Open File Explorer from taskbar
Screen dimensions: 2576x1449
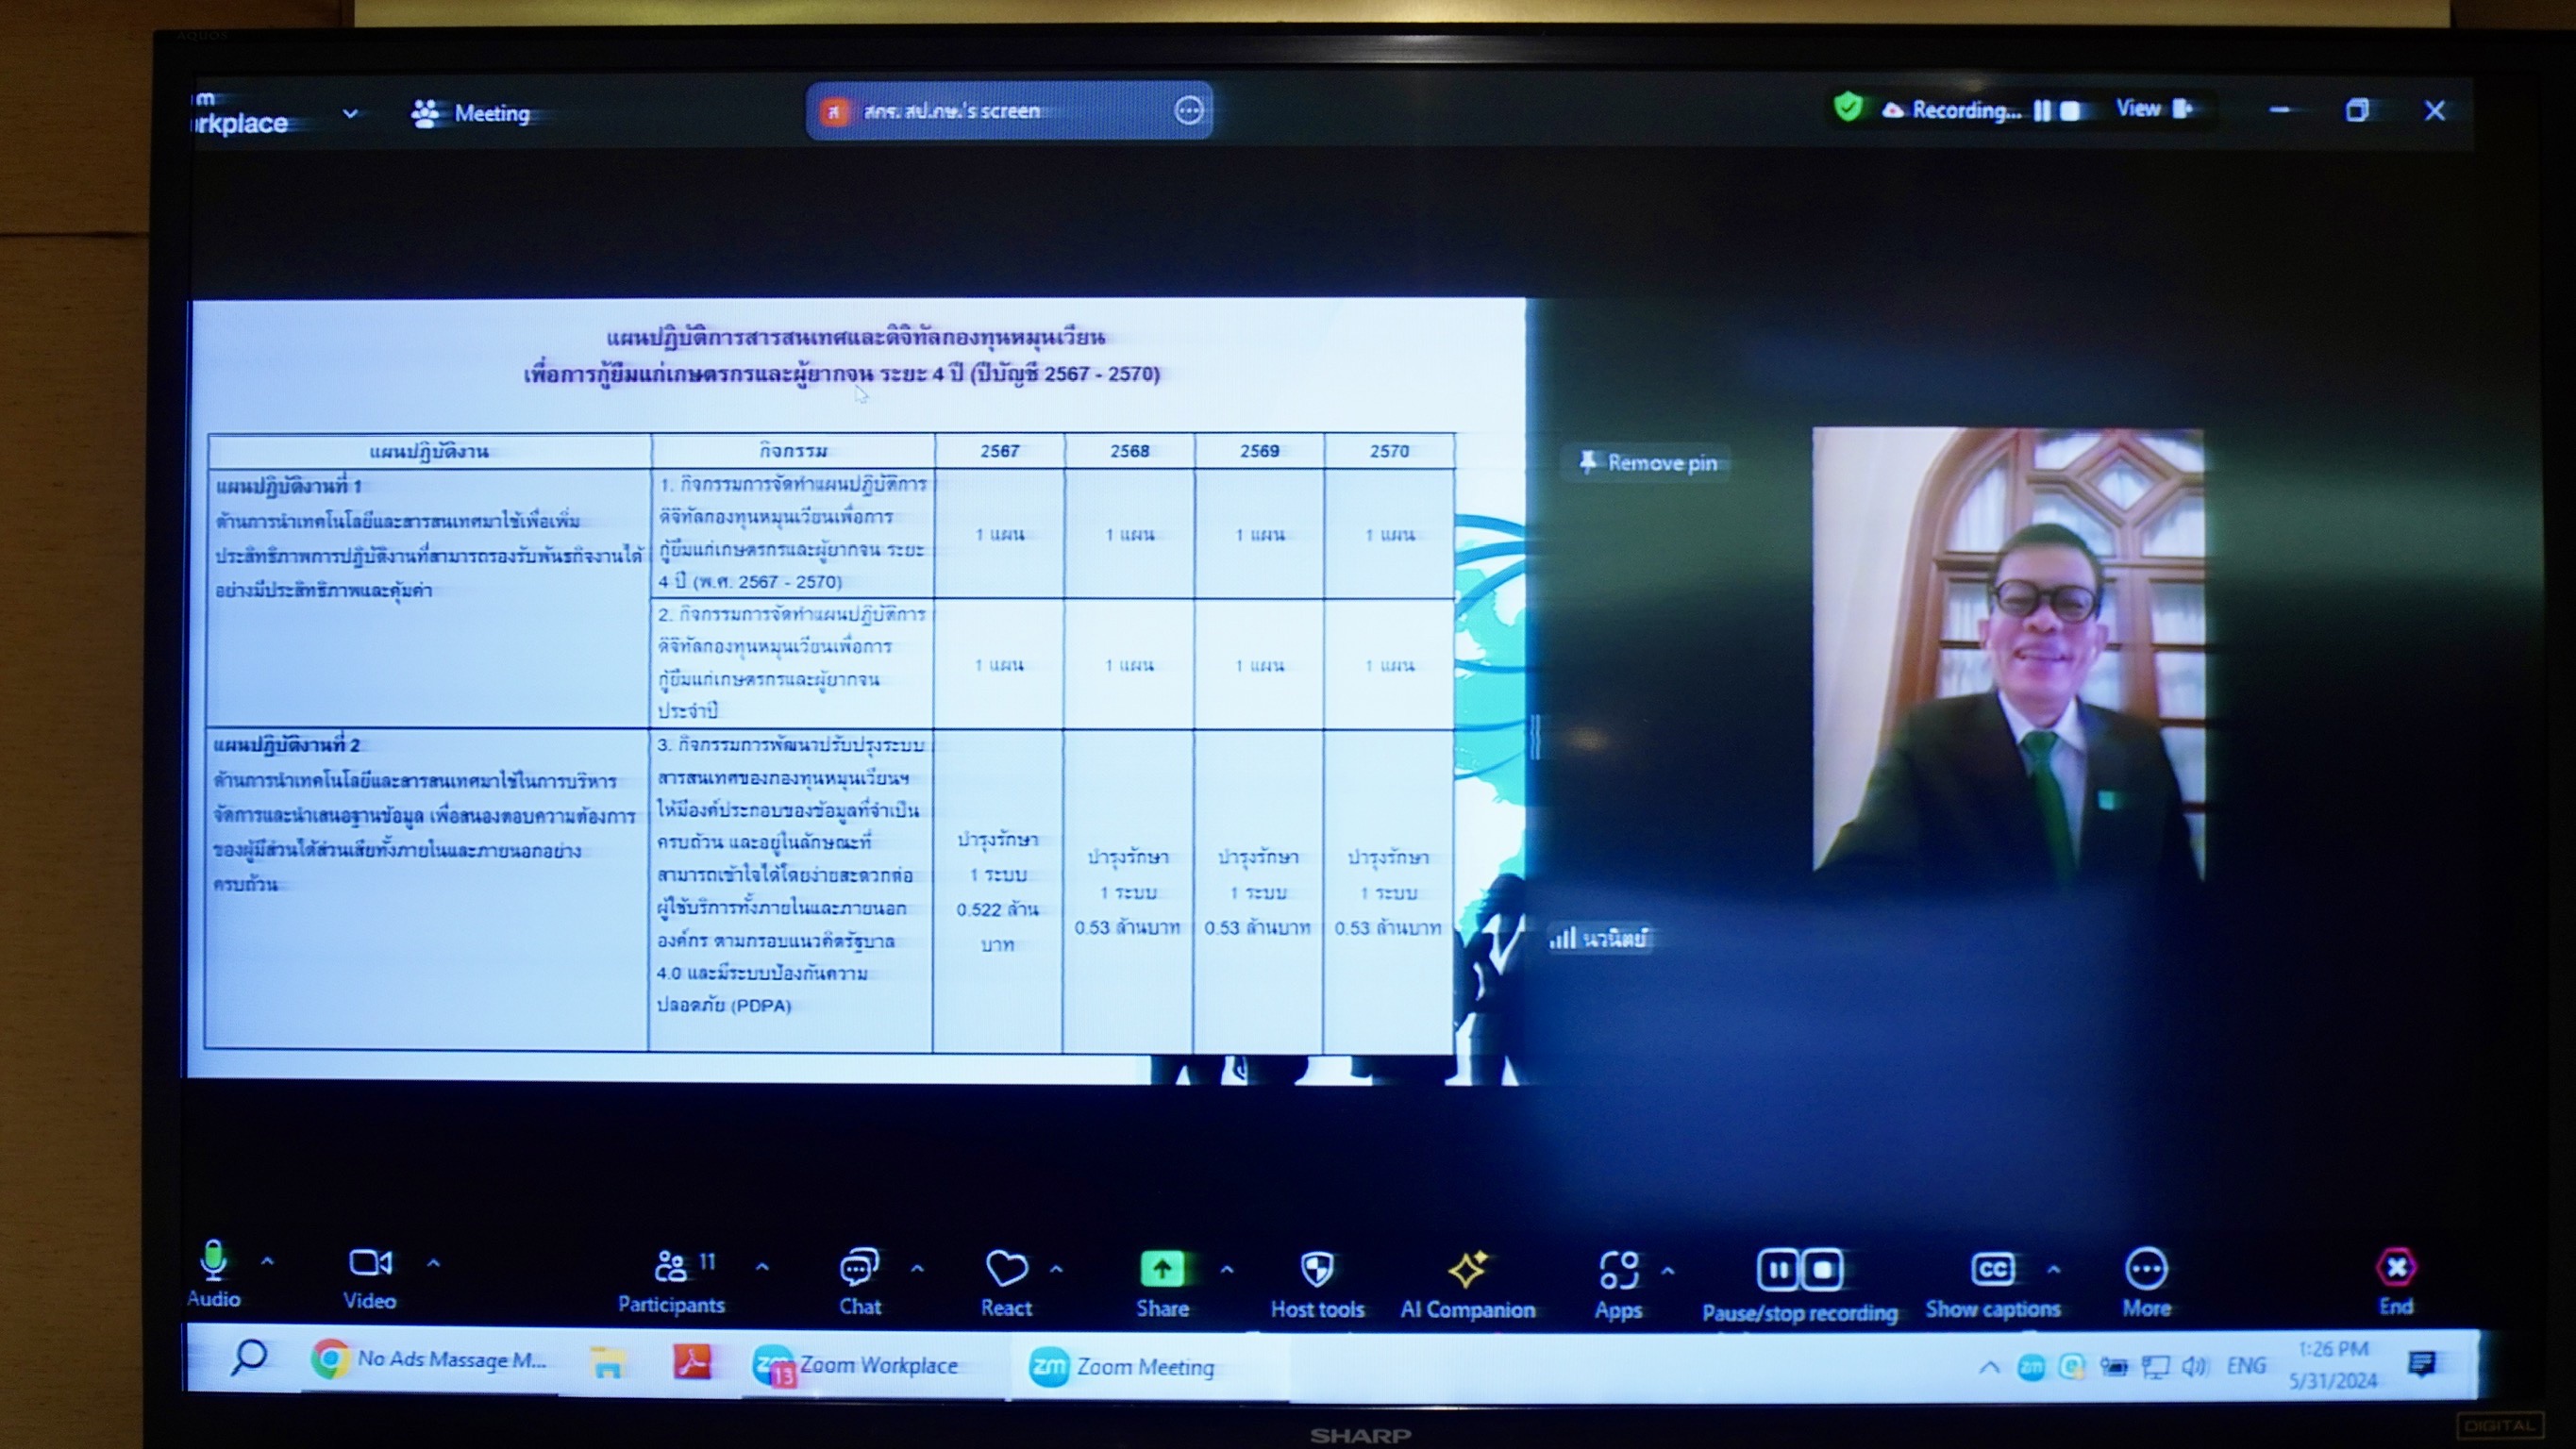coord(607,1362)
